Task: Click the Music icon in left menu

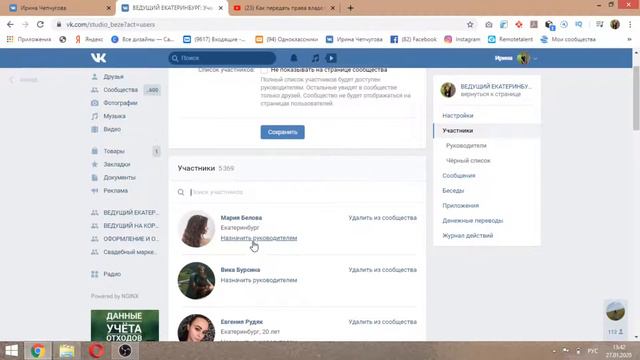Action: (x=95, y=116)
